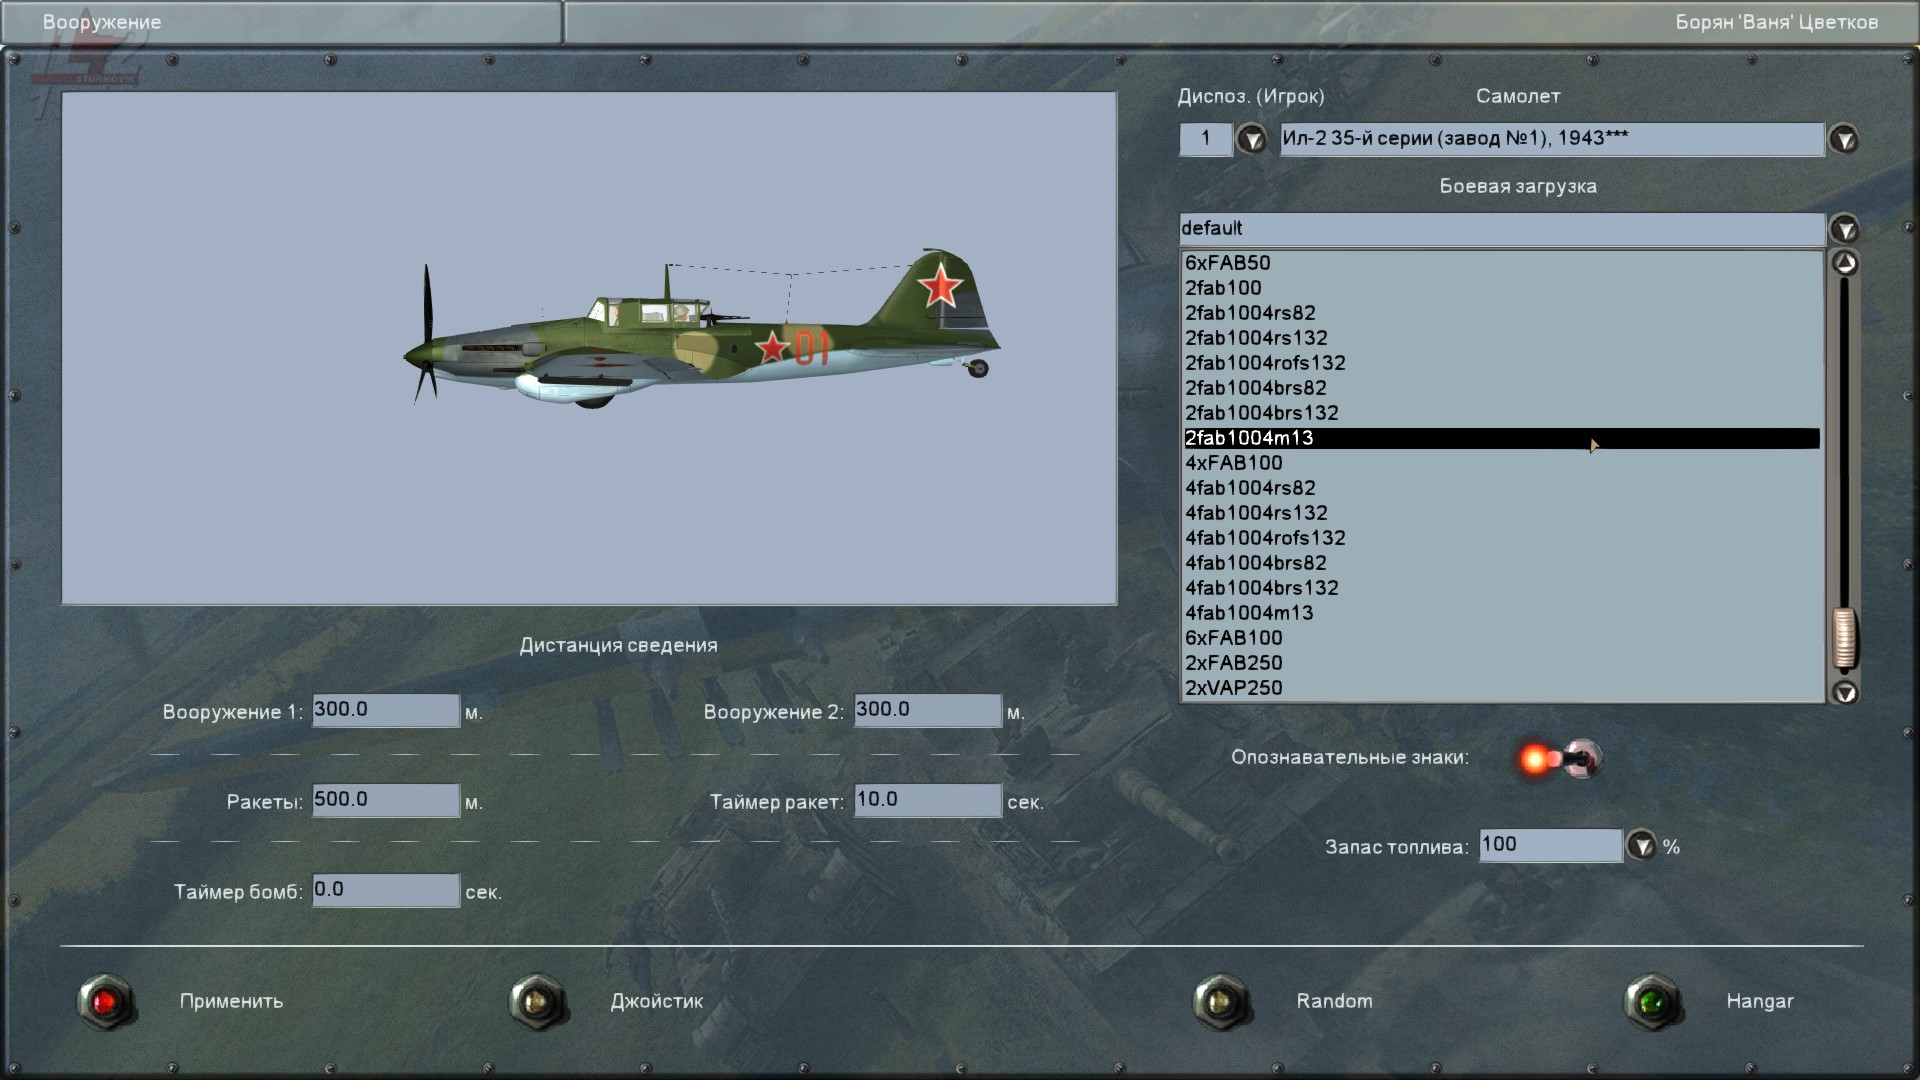The height and width of the screenshot is (1080, 1920).
Task: Choose 2xVAP250 loadout entry
Action: 1234,688
